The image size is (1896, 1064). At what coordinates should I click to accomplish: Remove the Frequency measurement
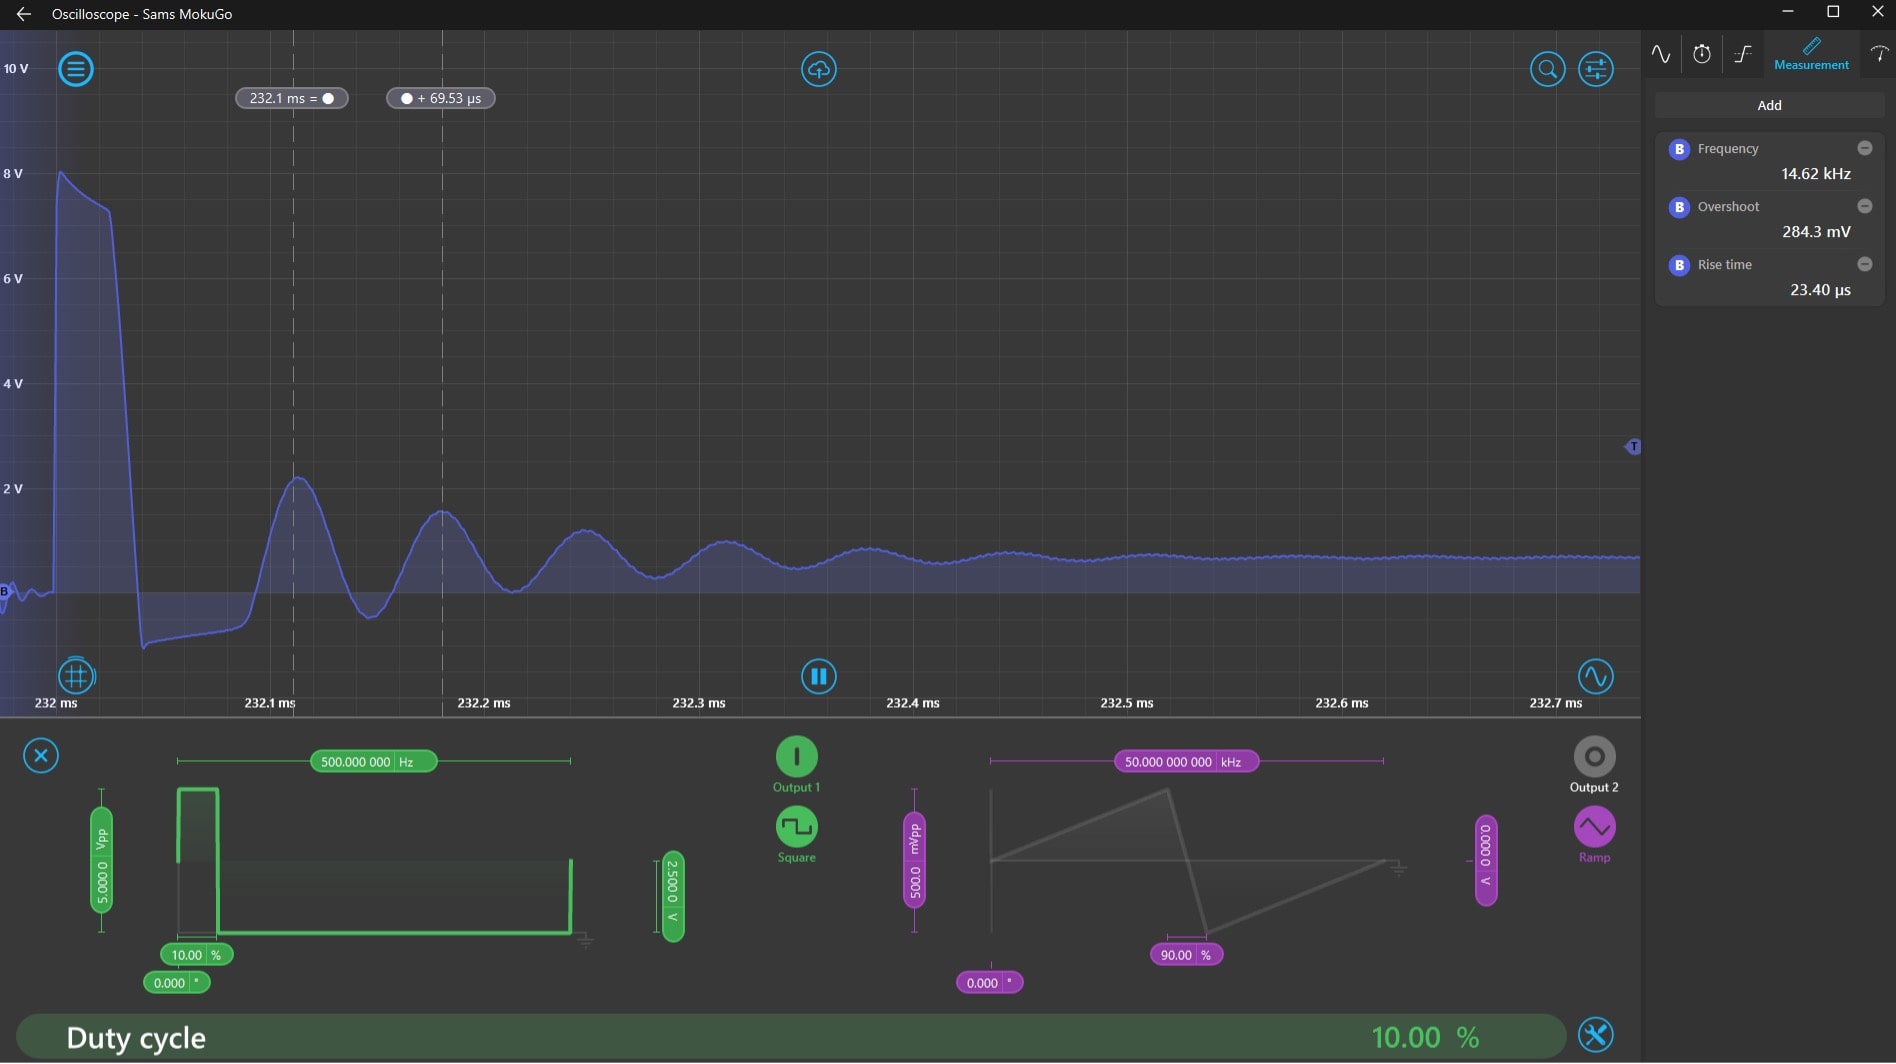(x=1864, y=148)
